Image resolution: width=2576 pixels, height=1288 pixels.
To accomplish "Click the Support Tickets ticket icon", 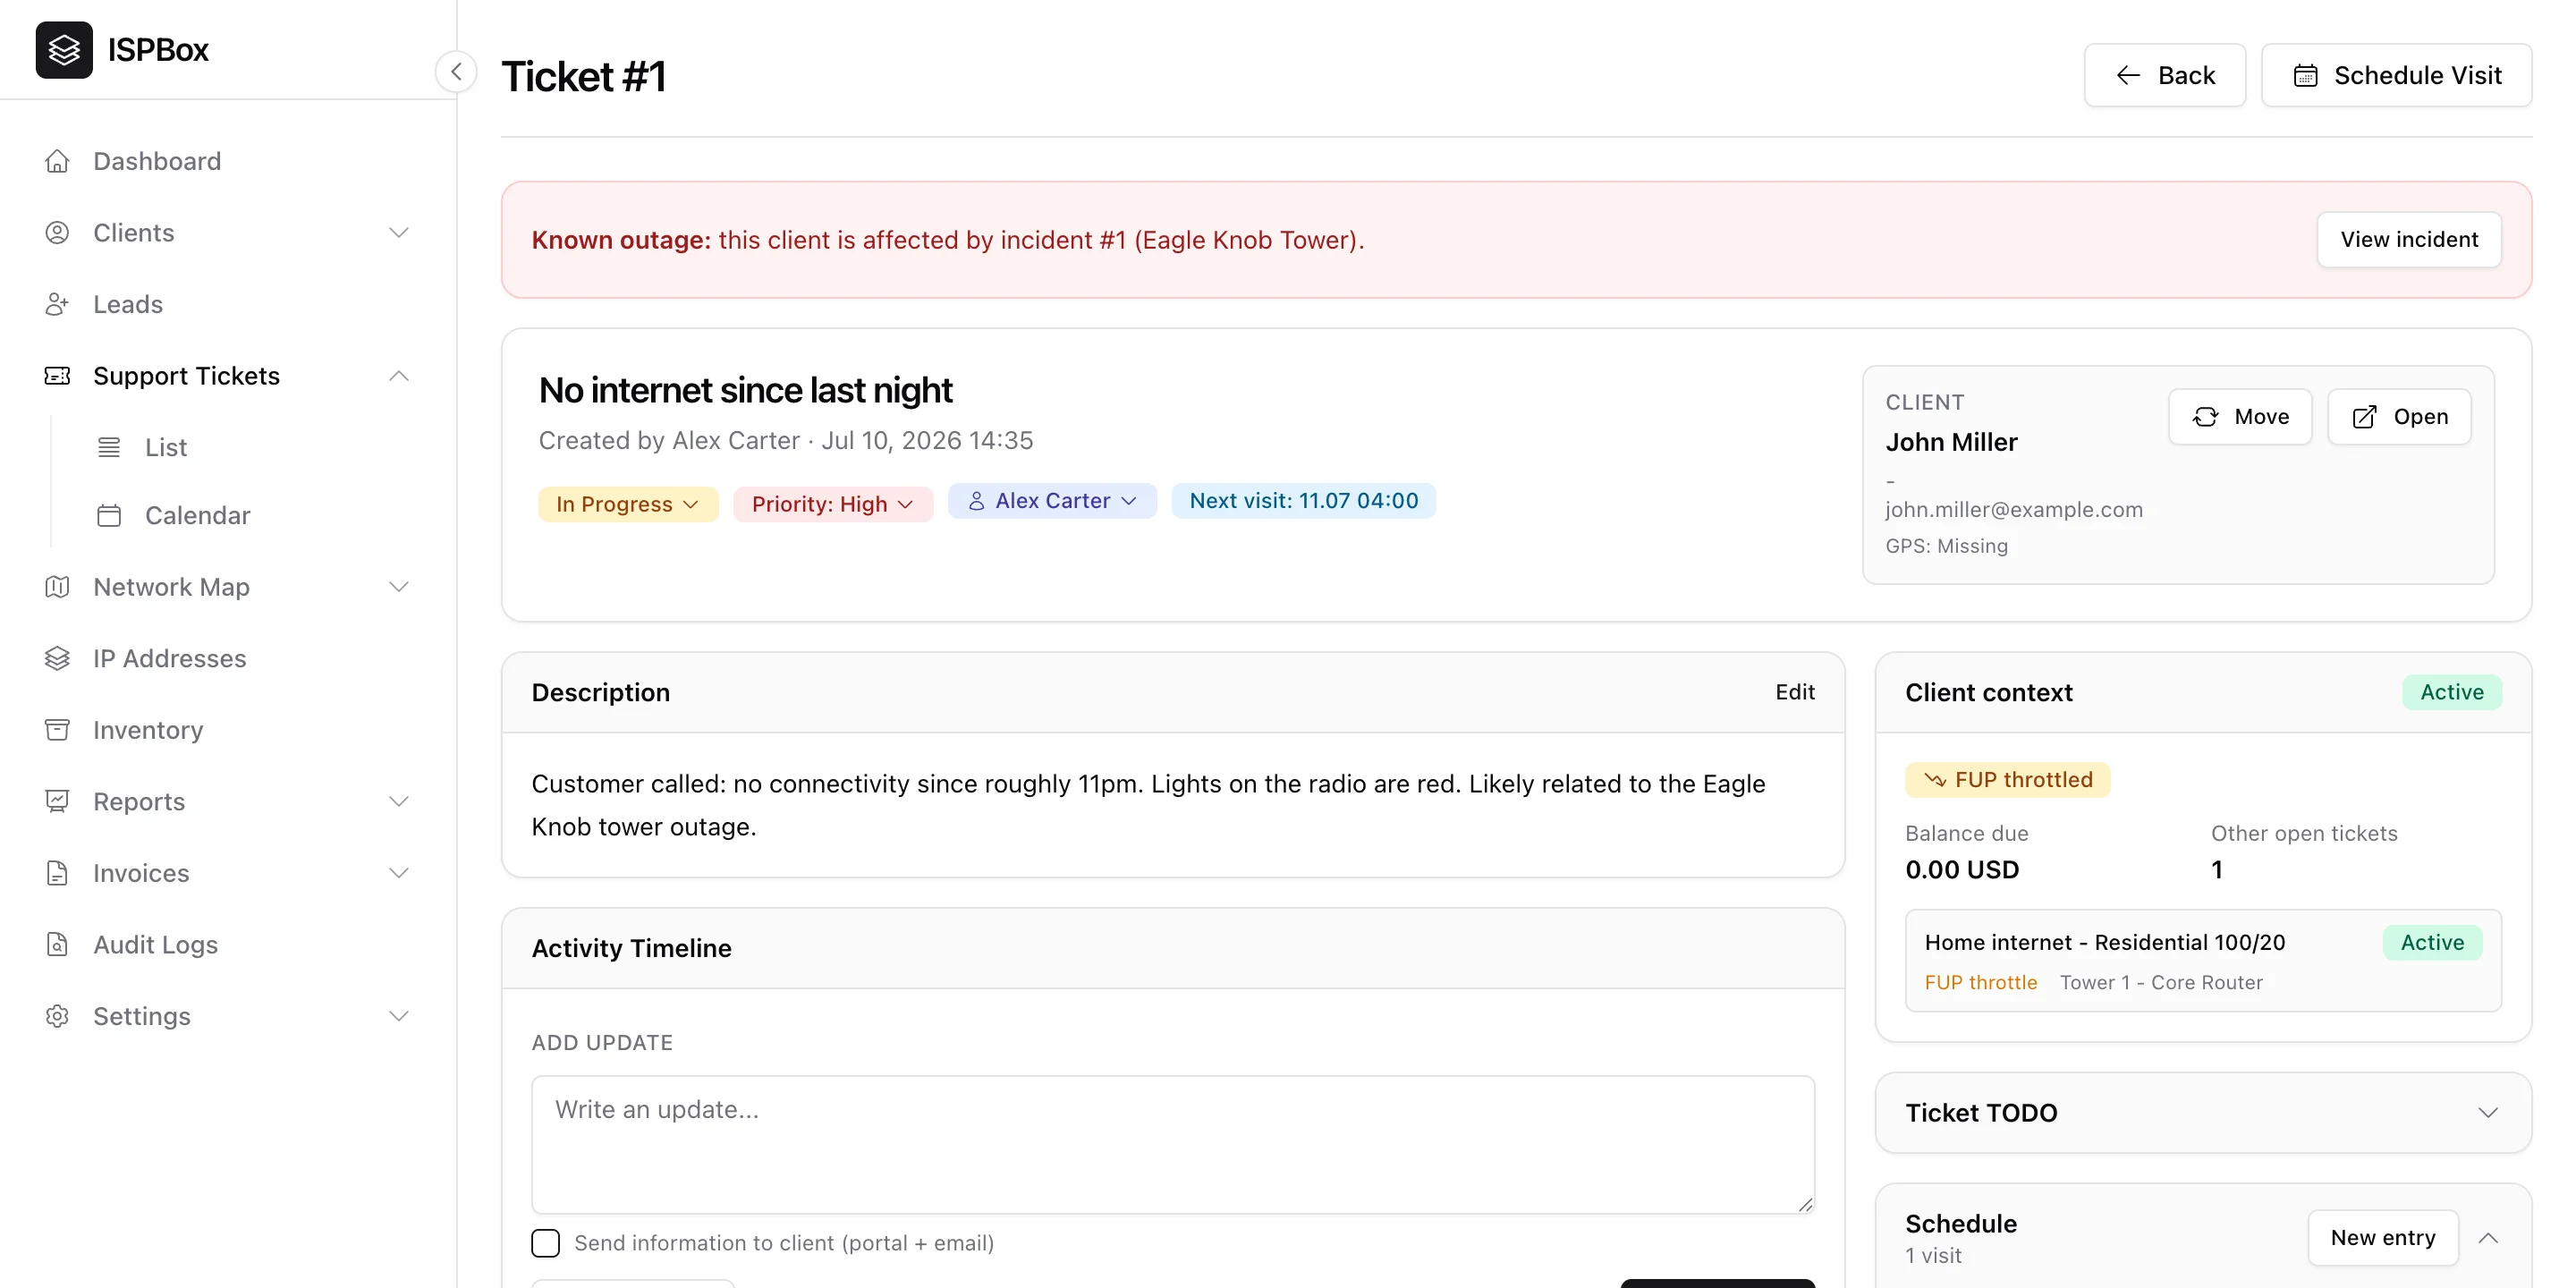I will [57, 376].
